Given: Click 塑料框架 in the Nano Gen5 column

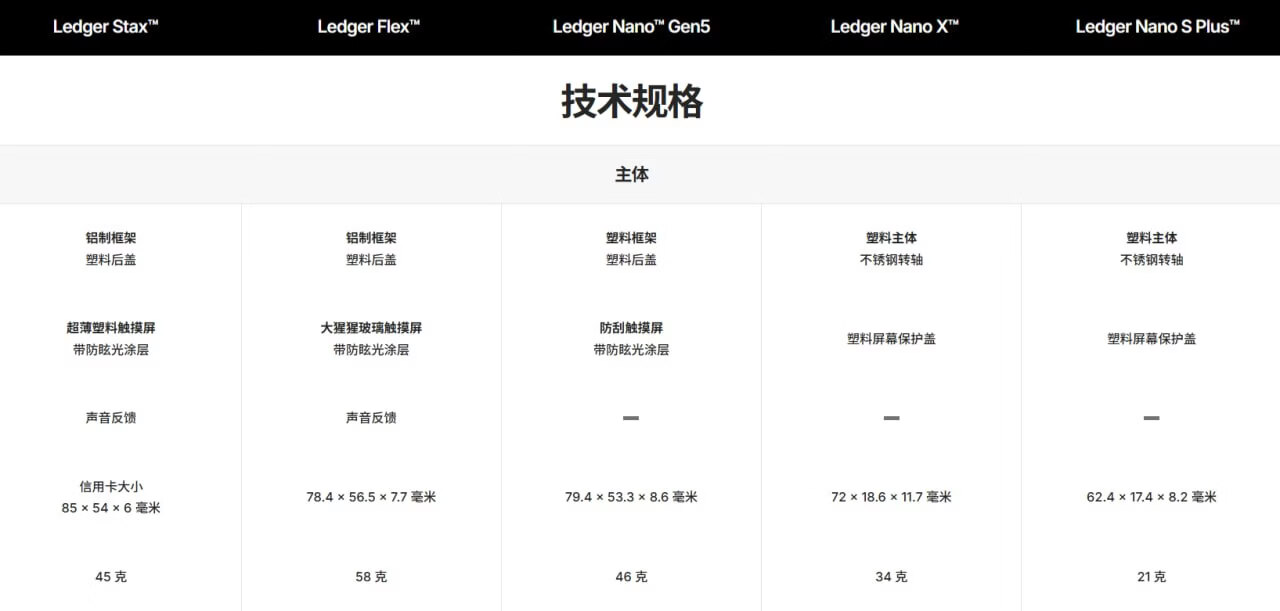Looking at the screenshot, I should [x=631, y=238].
